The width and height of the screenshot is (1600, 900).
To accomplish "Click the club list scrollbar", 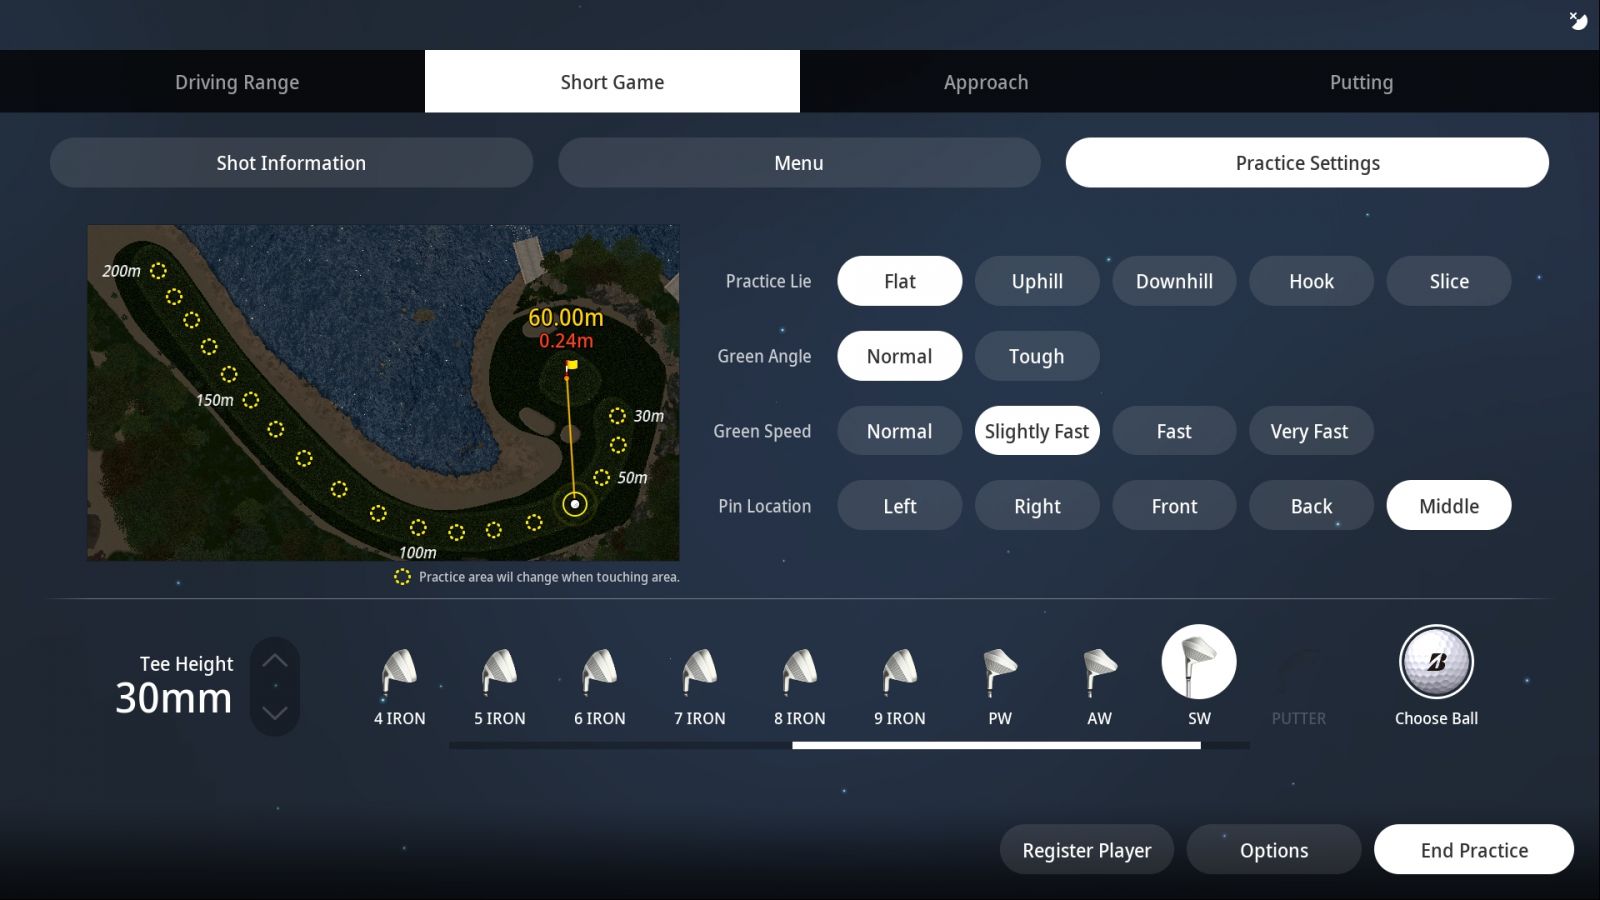I will tap(996, 745).
